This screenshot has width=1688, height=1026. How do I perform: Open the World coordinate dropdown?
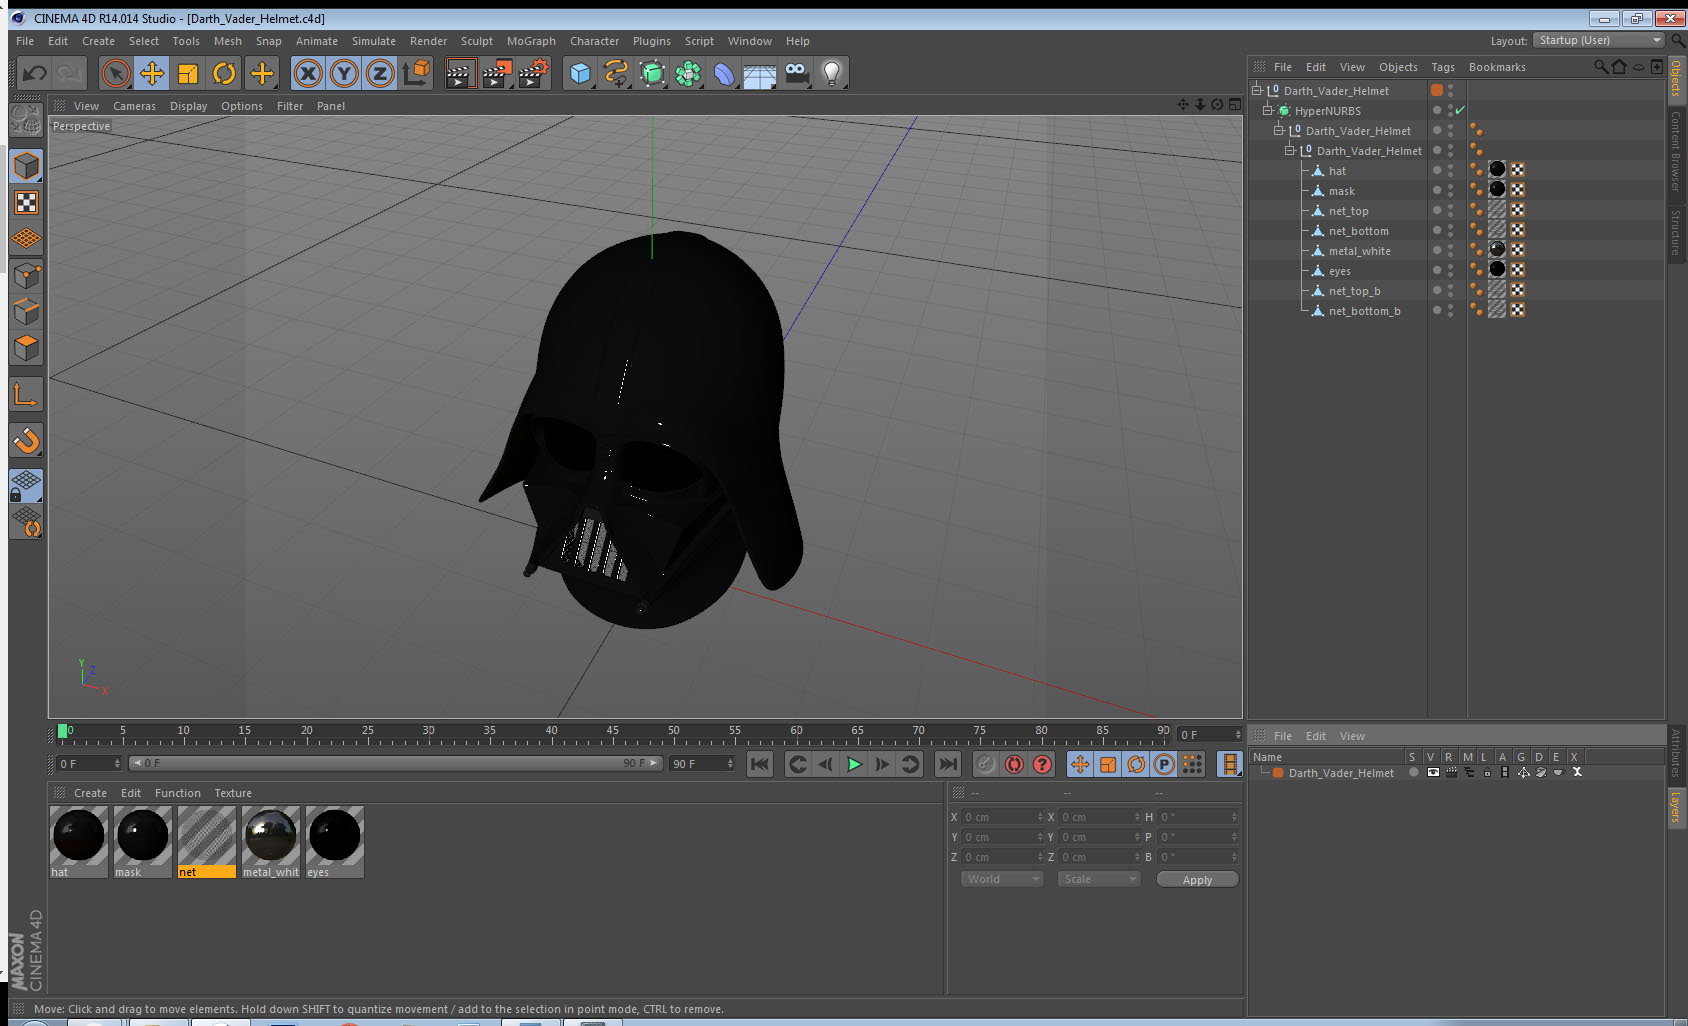[1002, 879]
